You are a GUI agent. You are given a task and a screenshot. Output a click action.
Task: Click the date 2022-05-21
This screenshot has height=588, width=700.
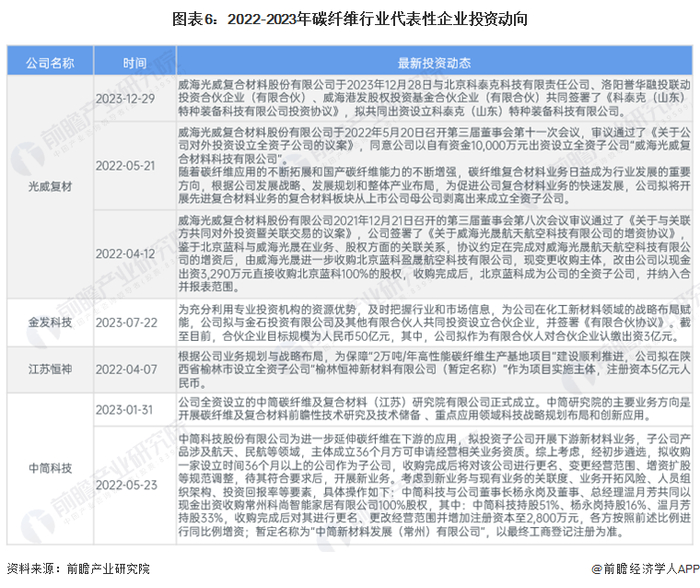pos(125,166)
